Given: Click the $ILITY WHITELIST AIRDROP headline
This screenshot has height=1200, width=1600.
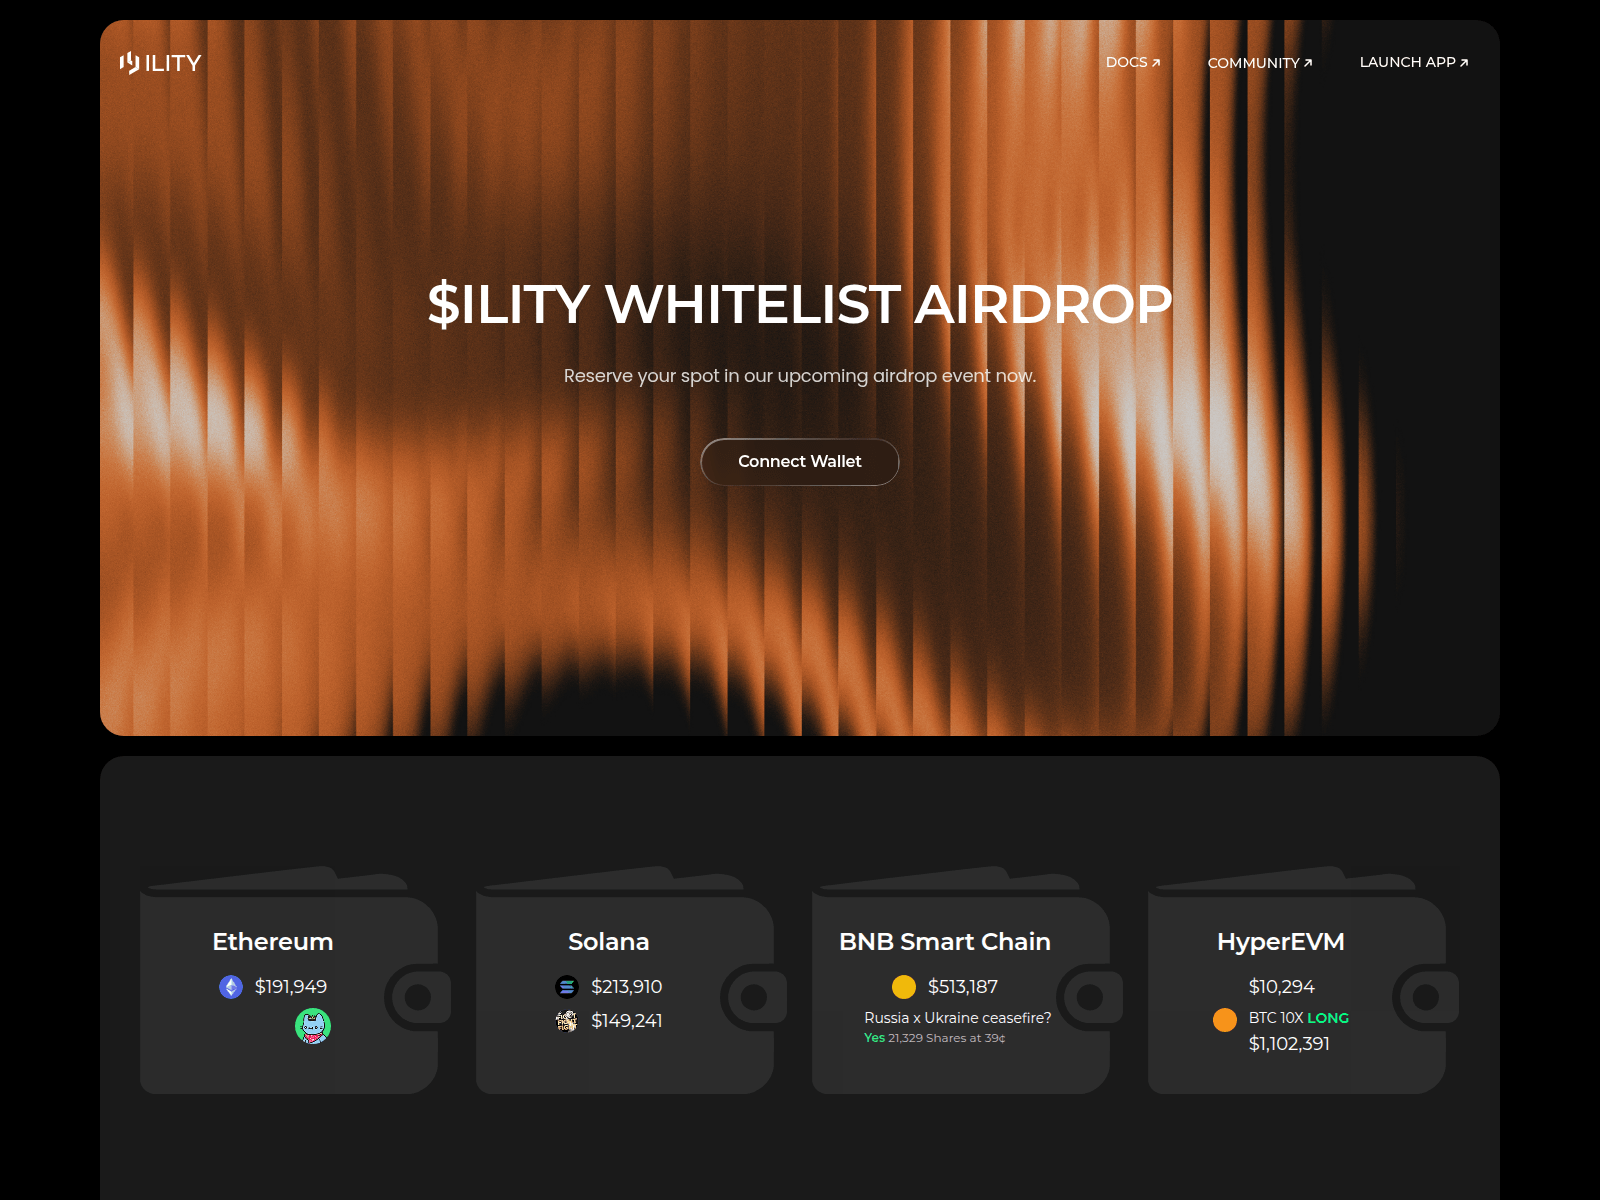Looking at the screenshot, I should pos(800,304).
